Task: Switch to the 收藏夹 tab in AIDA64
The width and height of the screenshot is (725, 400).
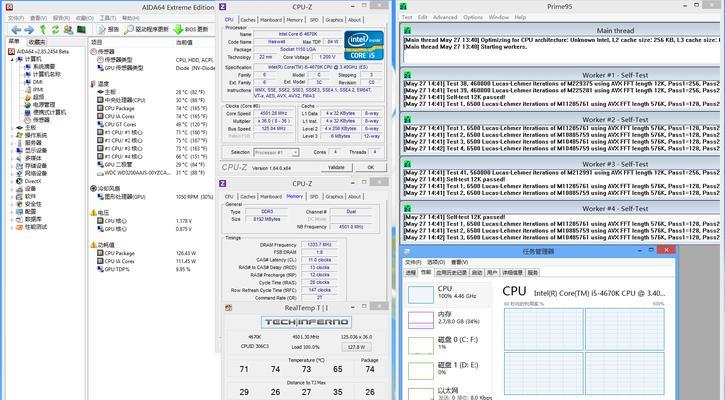Action: click(x=37, y=42)
